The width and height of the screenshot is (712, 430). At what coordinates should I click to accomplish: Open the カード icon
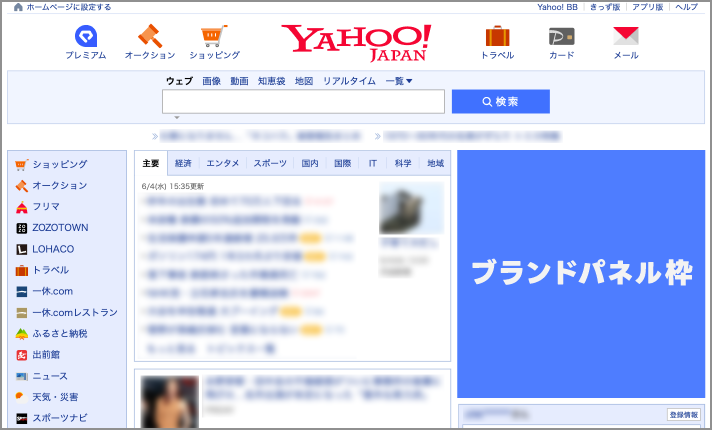(x=562, y=36)
